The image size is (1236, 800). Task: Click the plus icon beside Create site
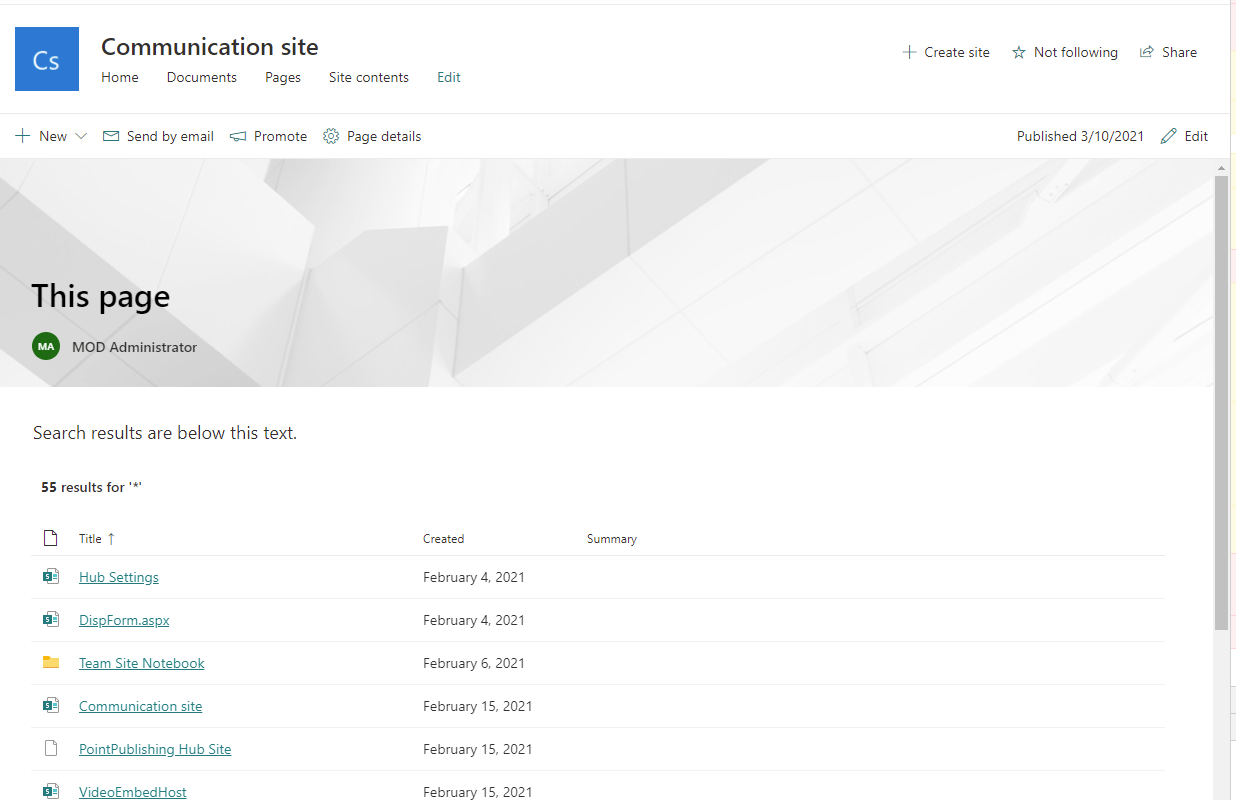tap(909, 52)
